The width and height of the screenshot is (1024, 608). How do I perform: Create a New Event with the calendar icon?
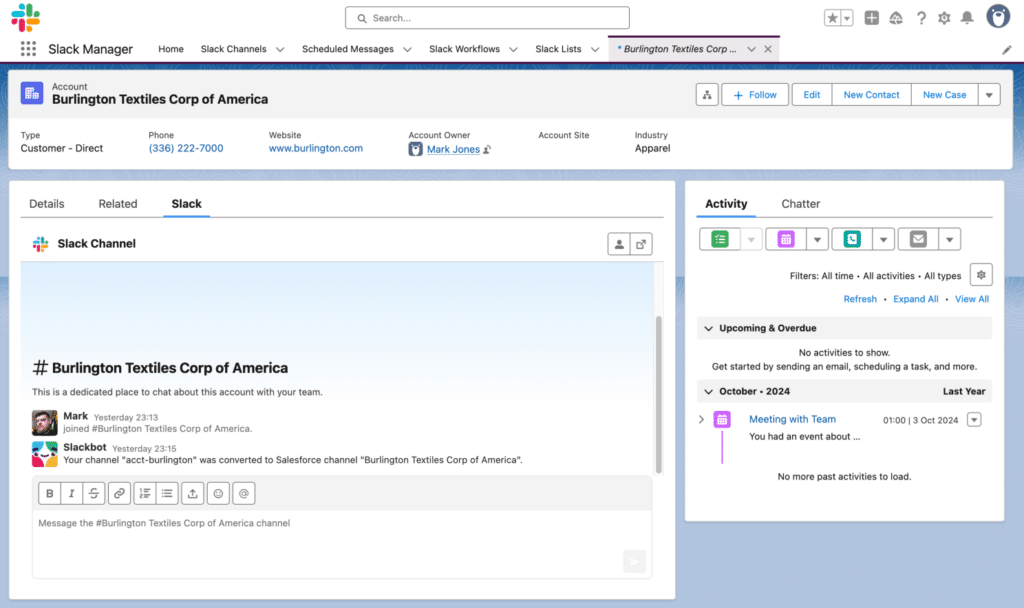tap(786, 240)
